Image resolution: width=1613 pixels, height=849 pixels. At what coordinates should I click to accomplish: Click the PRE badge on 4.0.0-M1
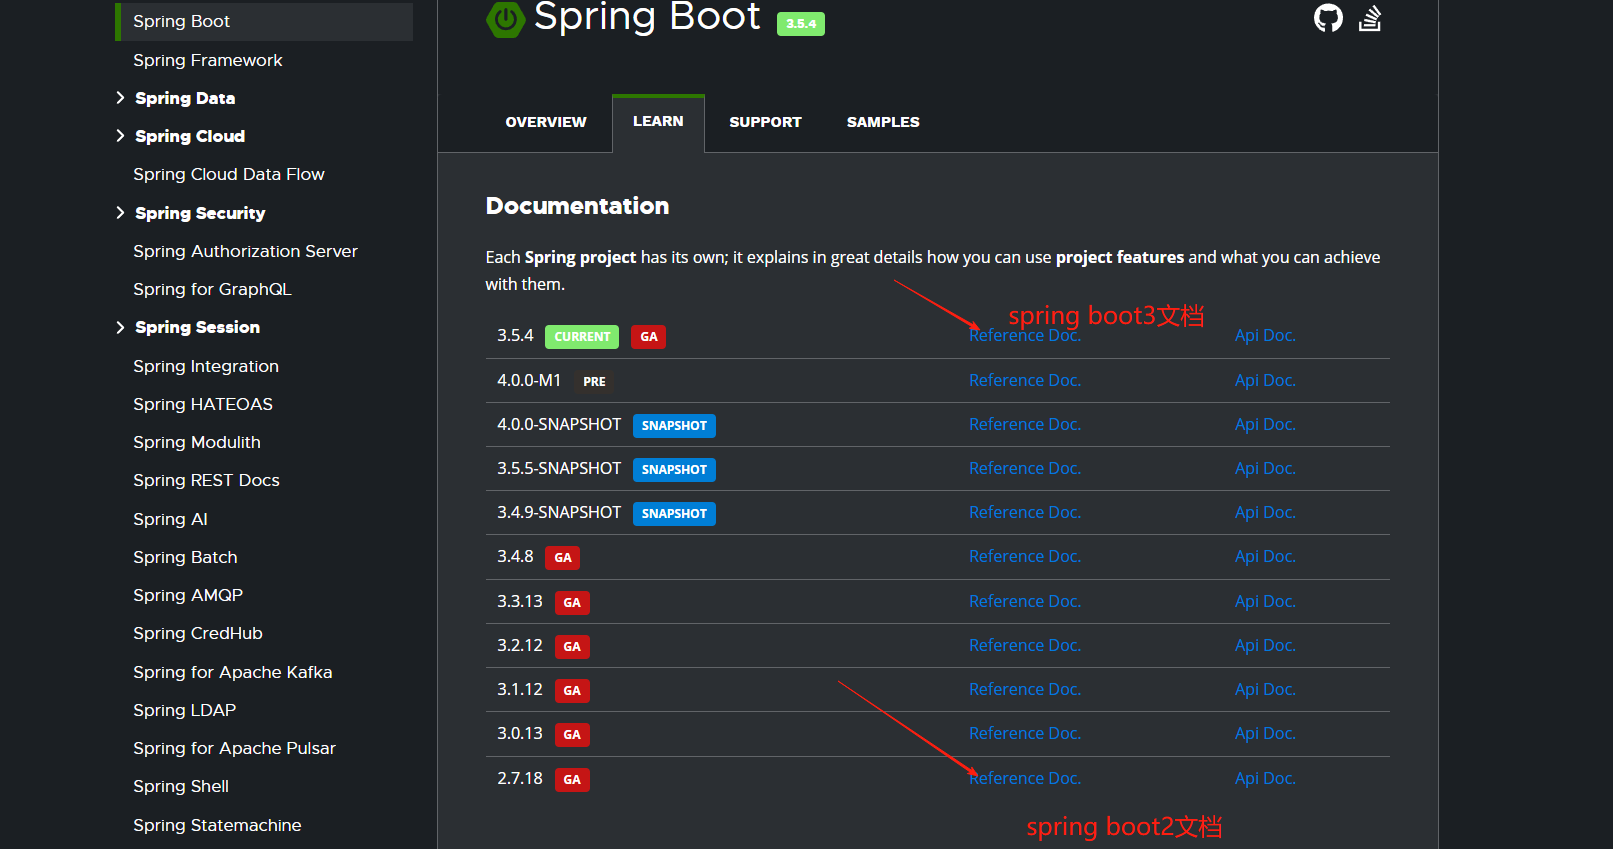pos(594,381)
